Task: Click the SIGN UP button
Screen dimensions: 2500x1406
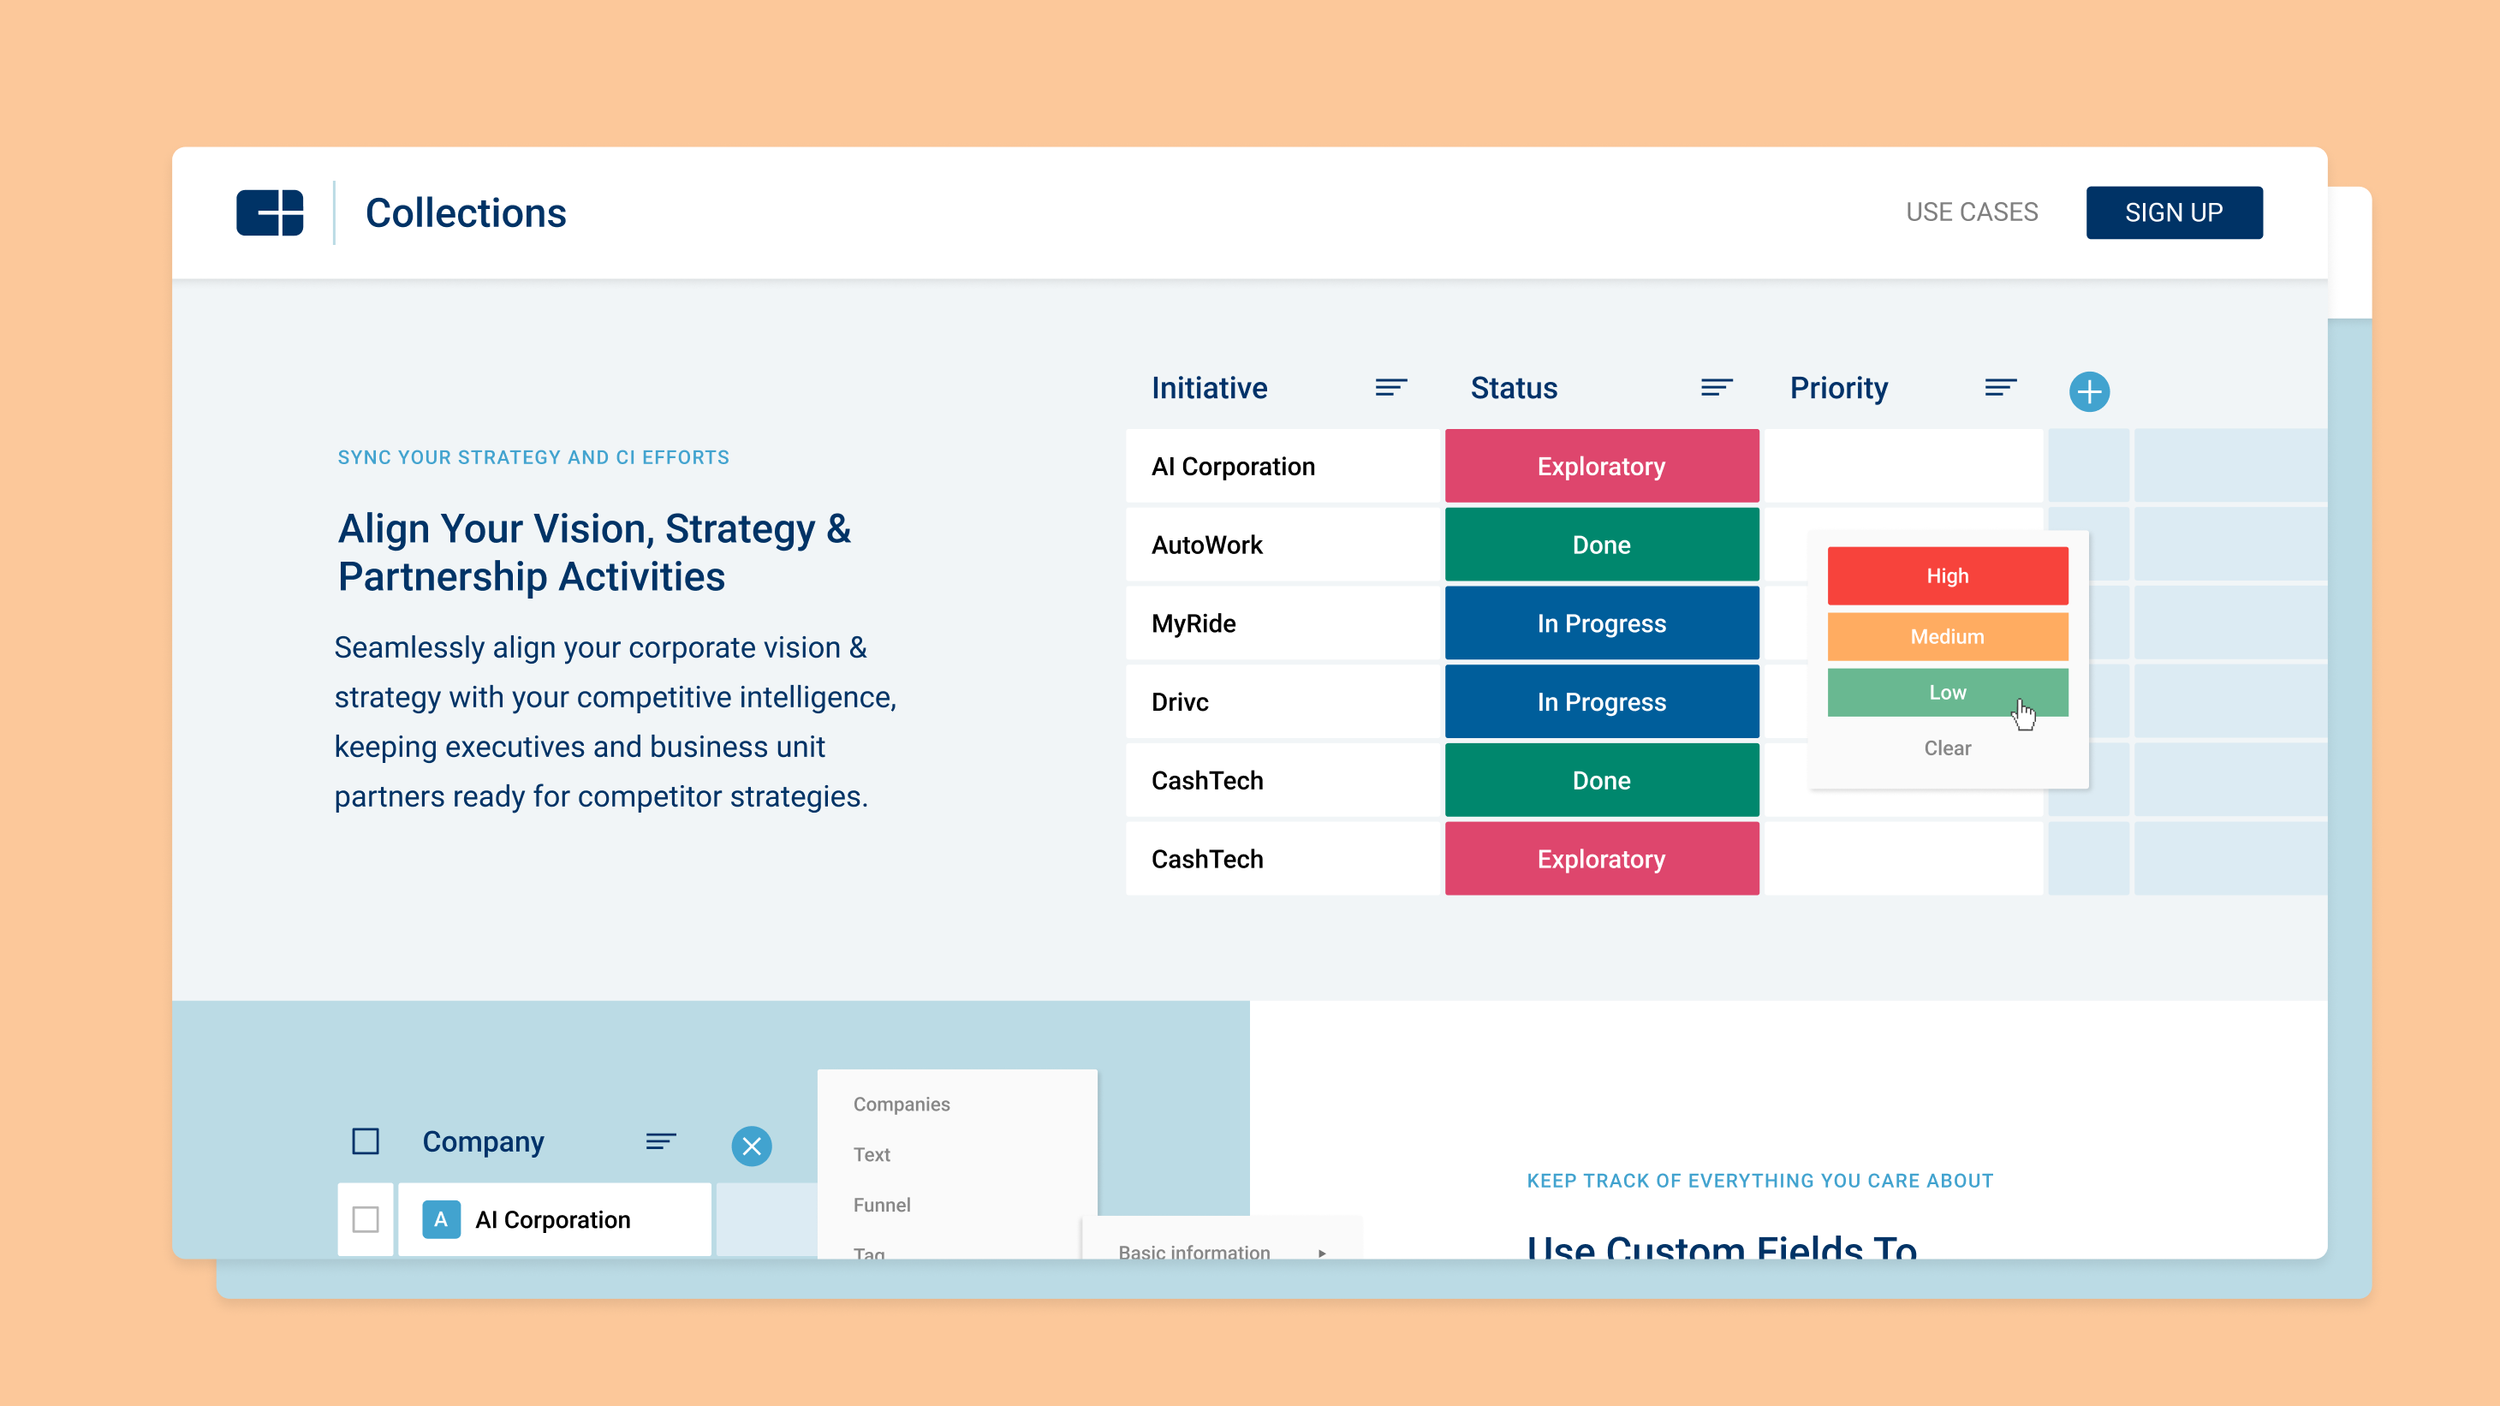Action: click(x=2173, y=213)
